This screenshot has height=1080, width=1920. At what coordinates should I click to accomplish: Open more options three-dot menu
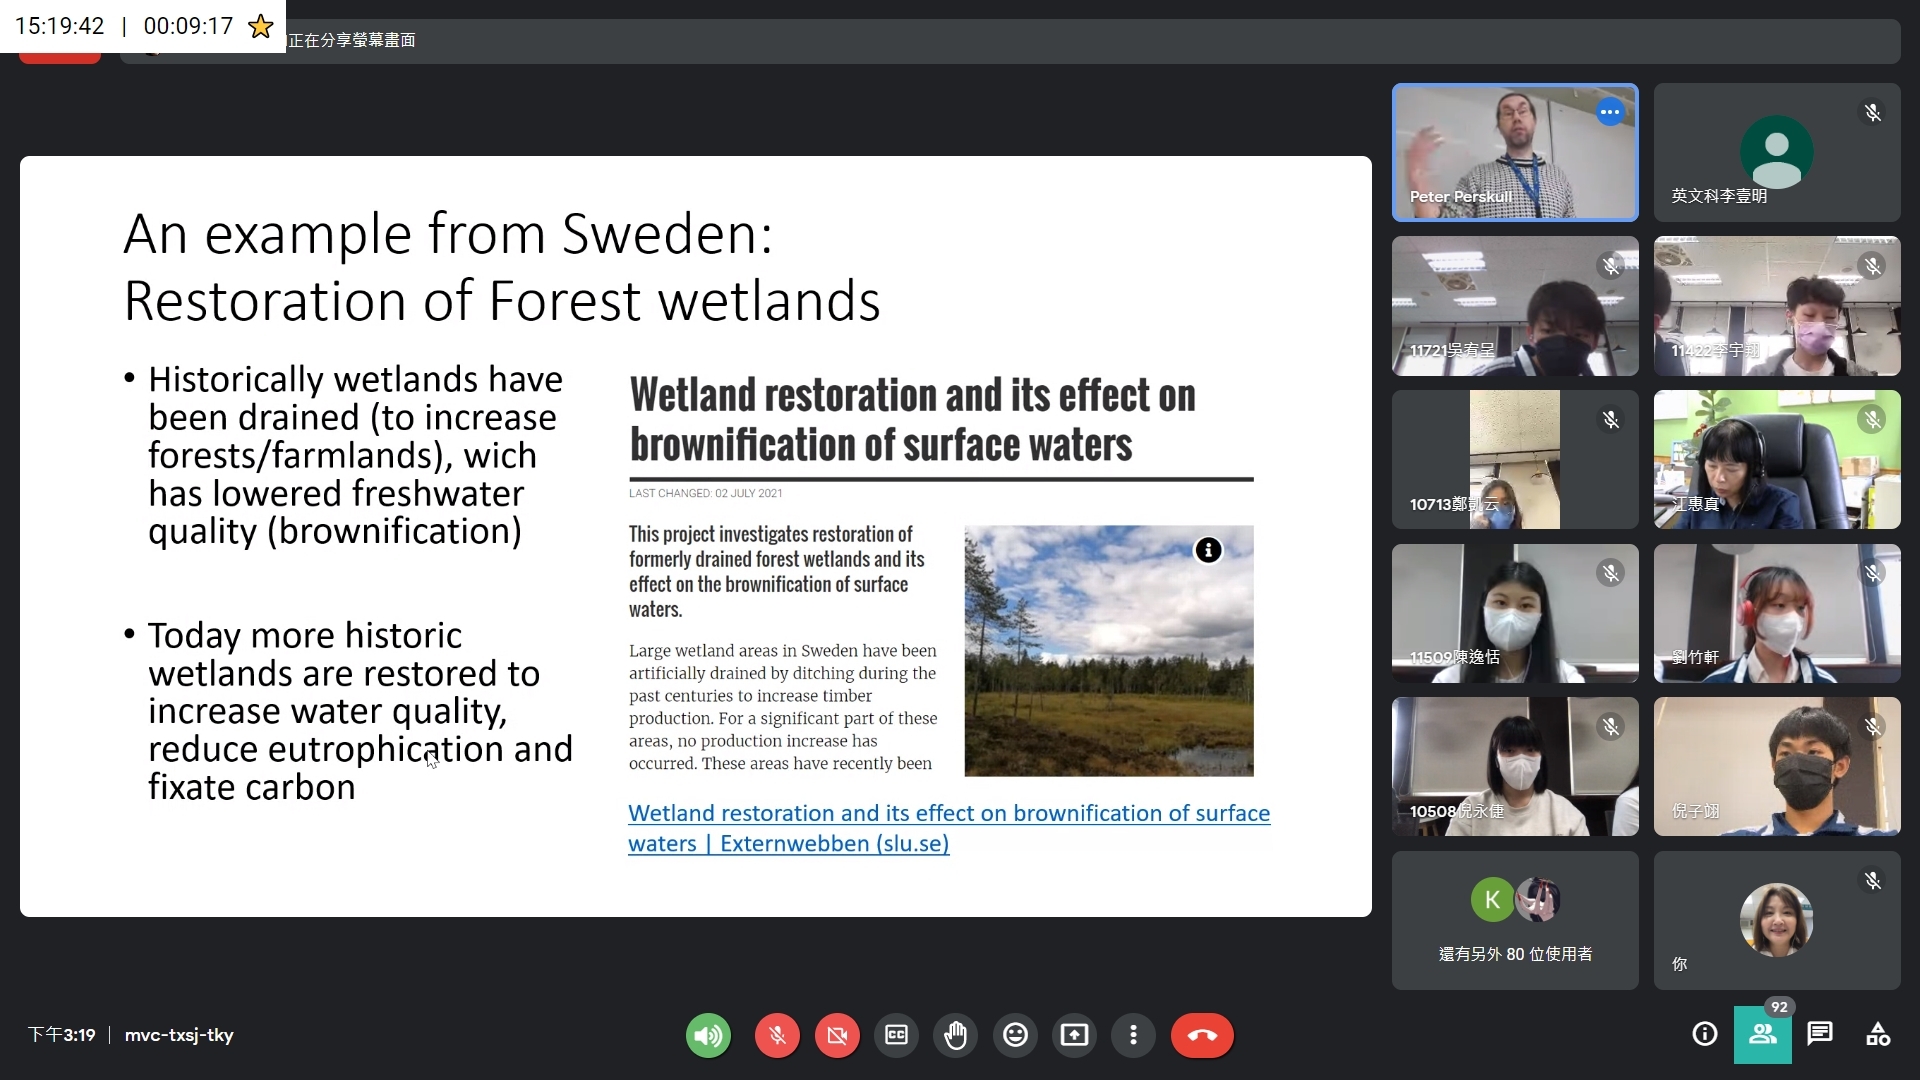[x=1133, y=1035]
